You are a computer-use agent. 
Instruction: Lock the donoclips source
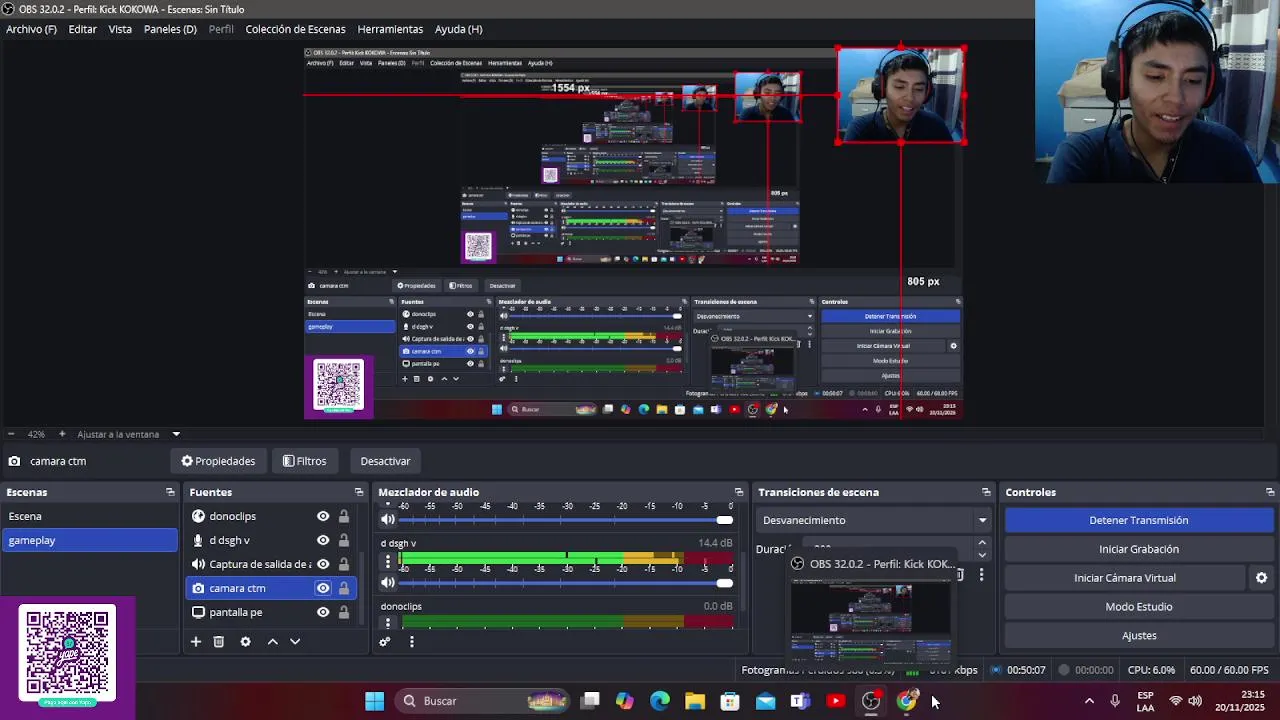pos(344,516)
